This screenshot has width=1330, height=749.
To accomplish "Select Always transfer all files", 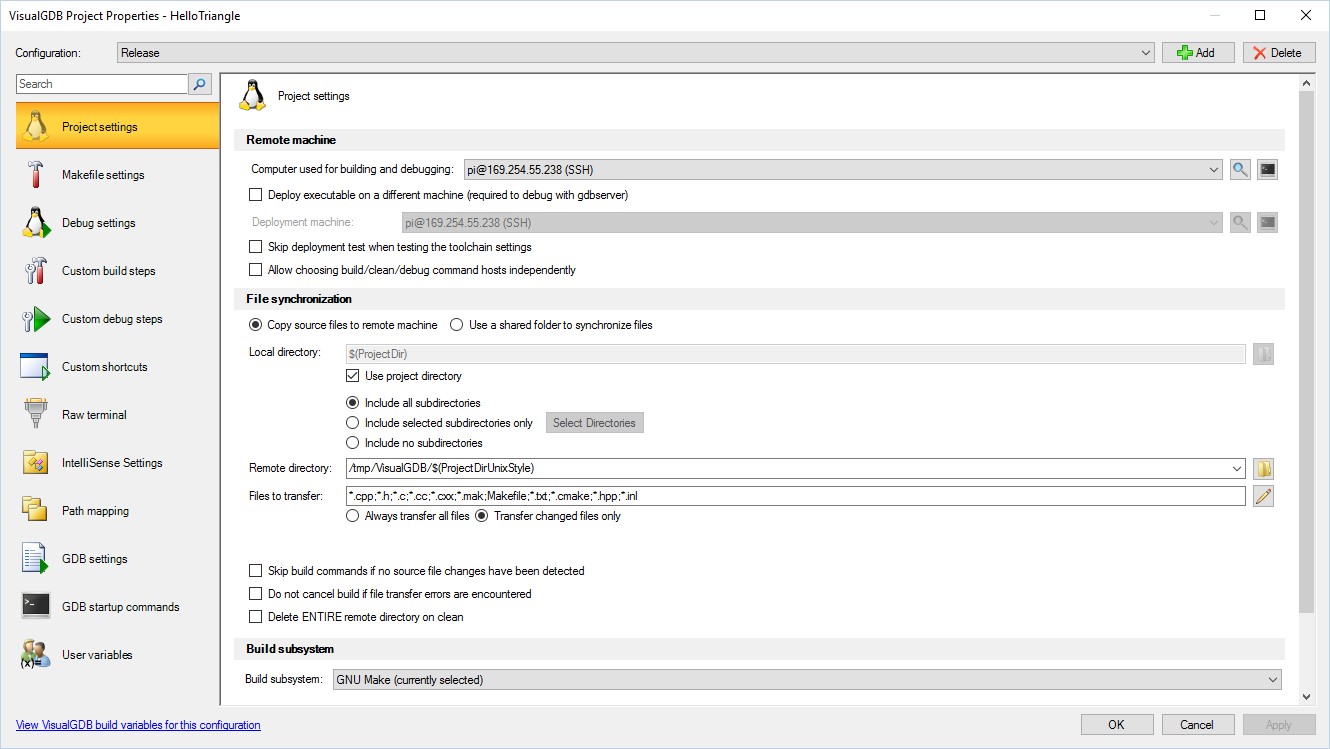I will point(352,516).
